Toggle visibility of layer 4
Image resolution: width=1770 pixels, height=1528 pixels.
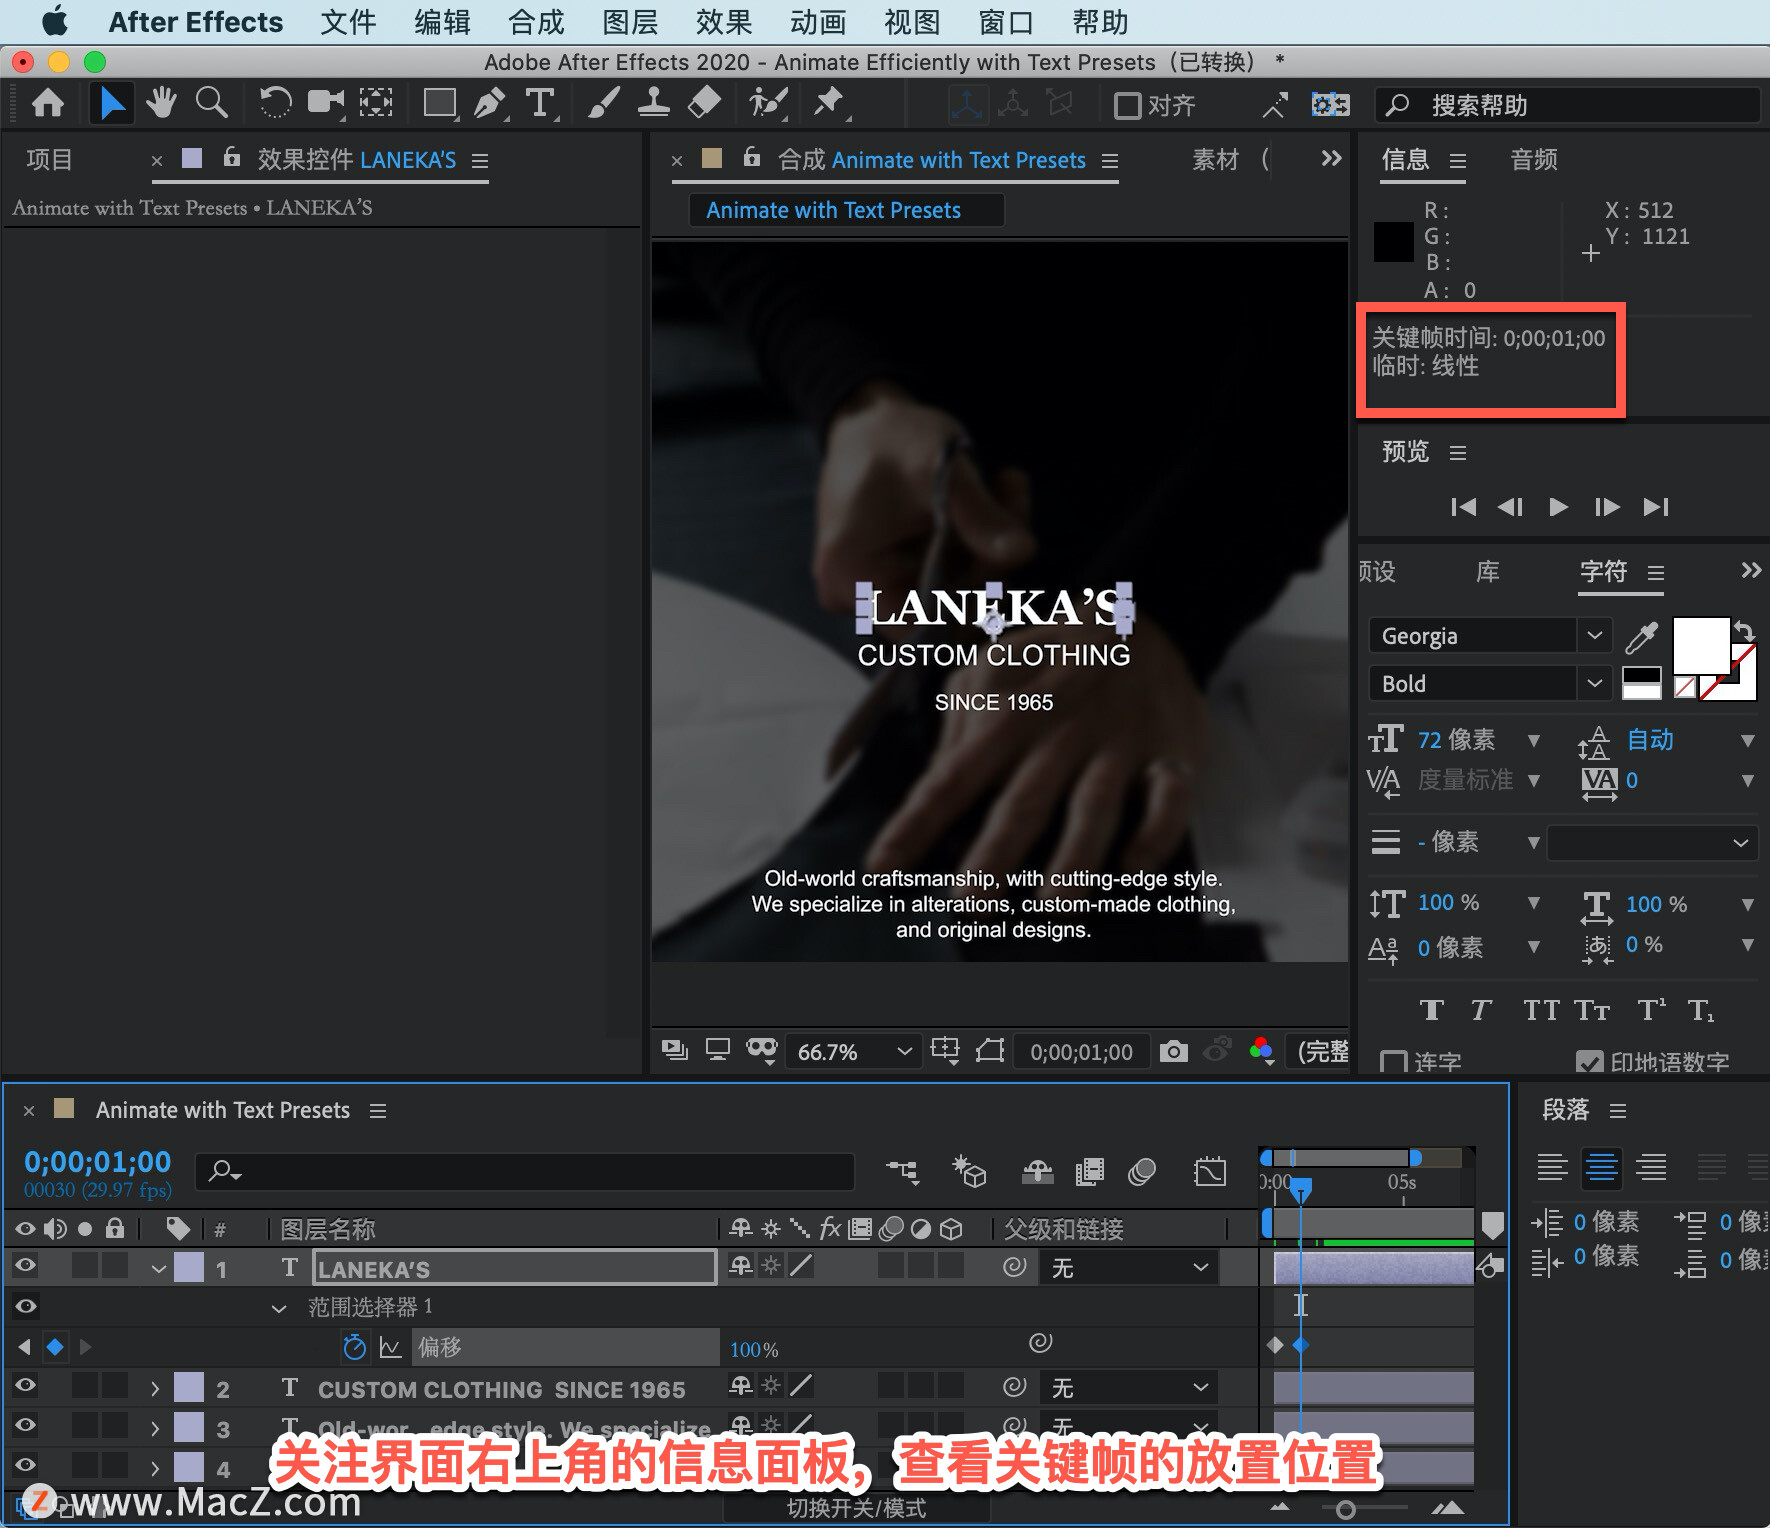[x=26, y=1466]
